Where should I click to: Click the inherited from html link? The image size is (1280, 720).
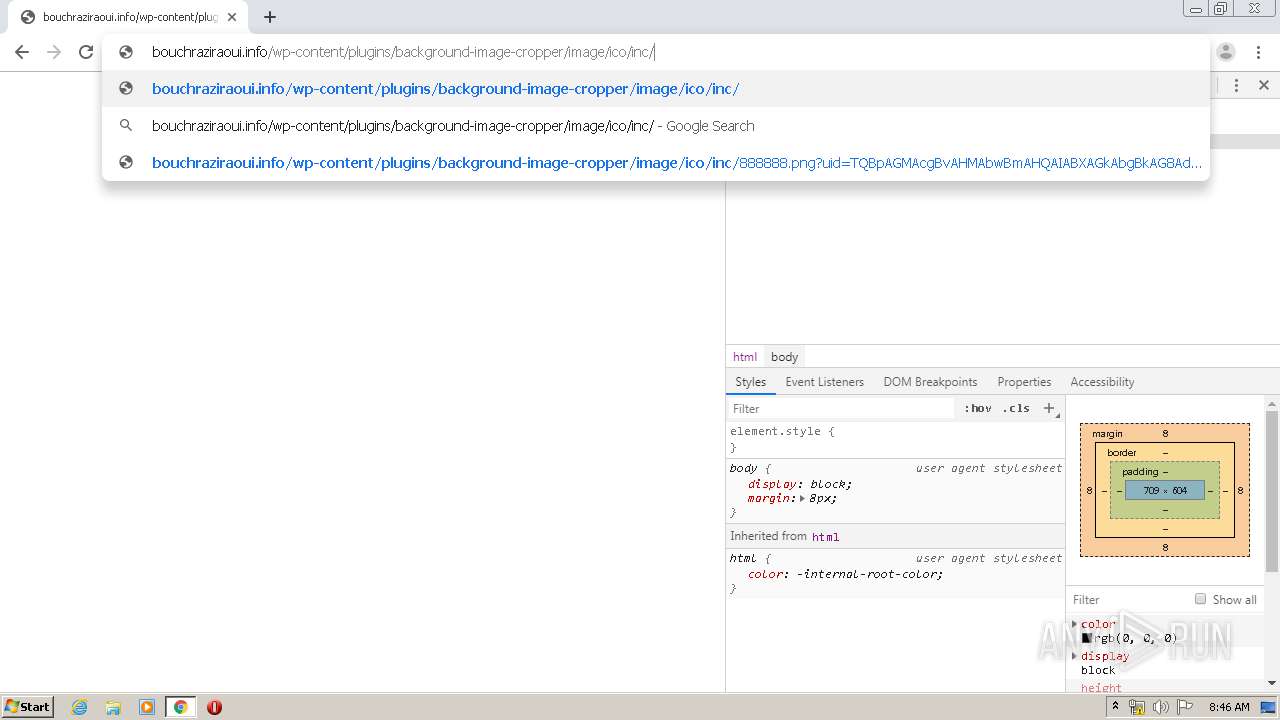click(x=825, y=537)
